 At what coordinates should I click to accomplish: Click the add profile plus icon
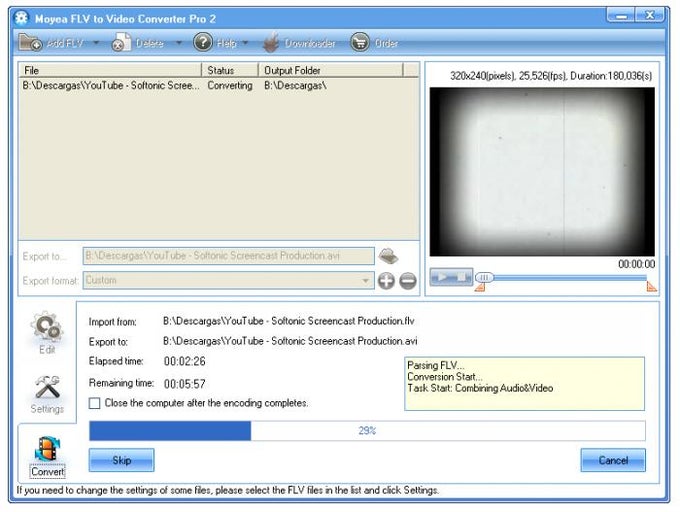click(x=386, y=280)
